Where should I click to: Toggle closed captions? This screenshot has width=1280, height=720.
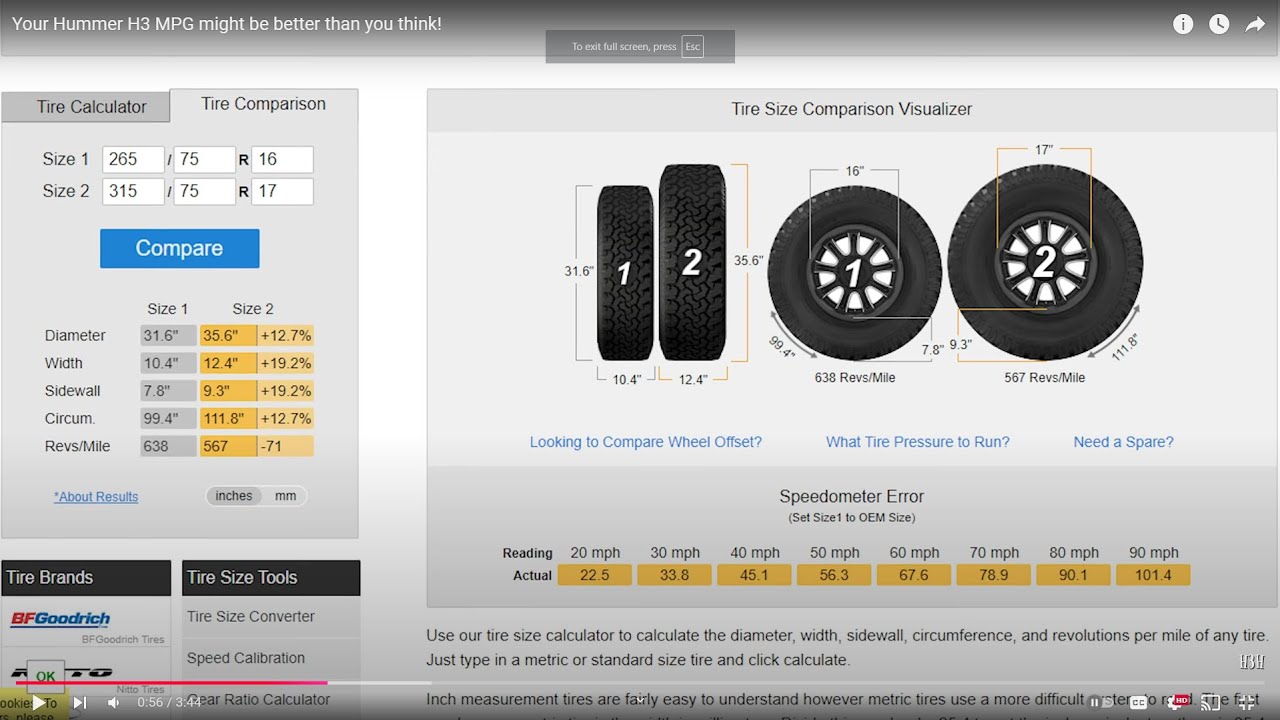click(x=1138, y=702)
